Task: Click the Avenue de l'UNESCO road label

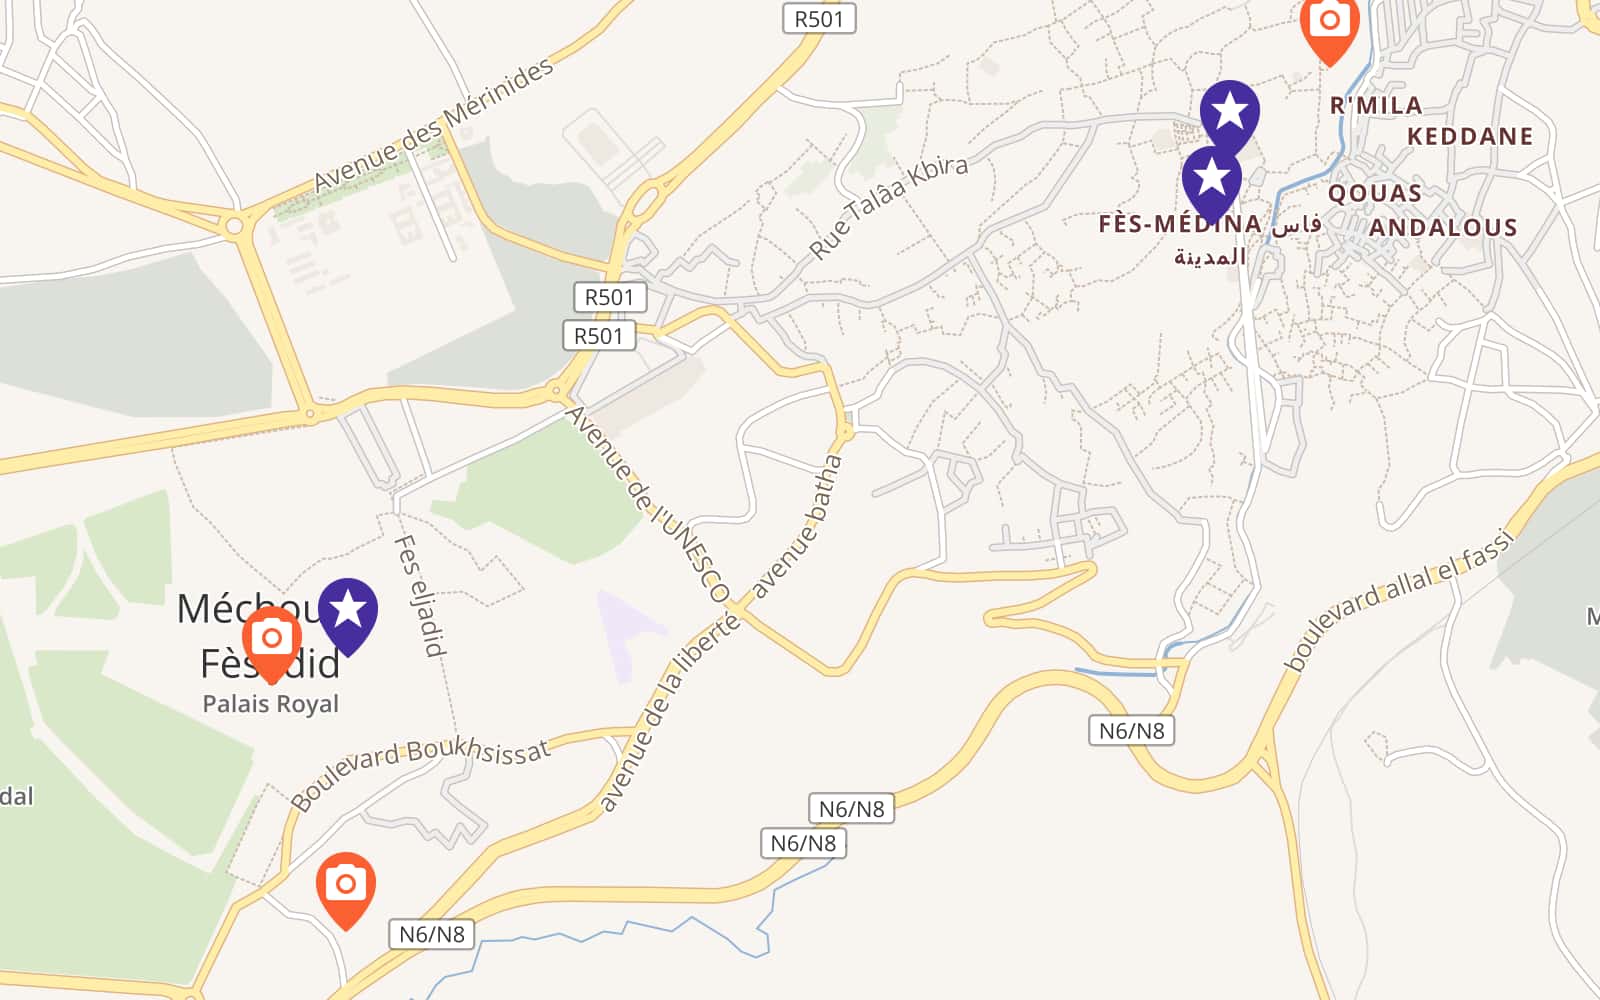Action: pyautogui.click(x=648, y=504)
